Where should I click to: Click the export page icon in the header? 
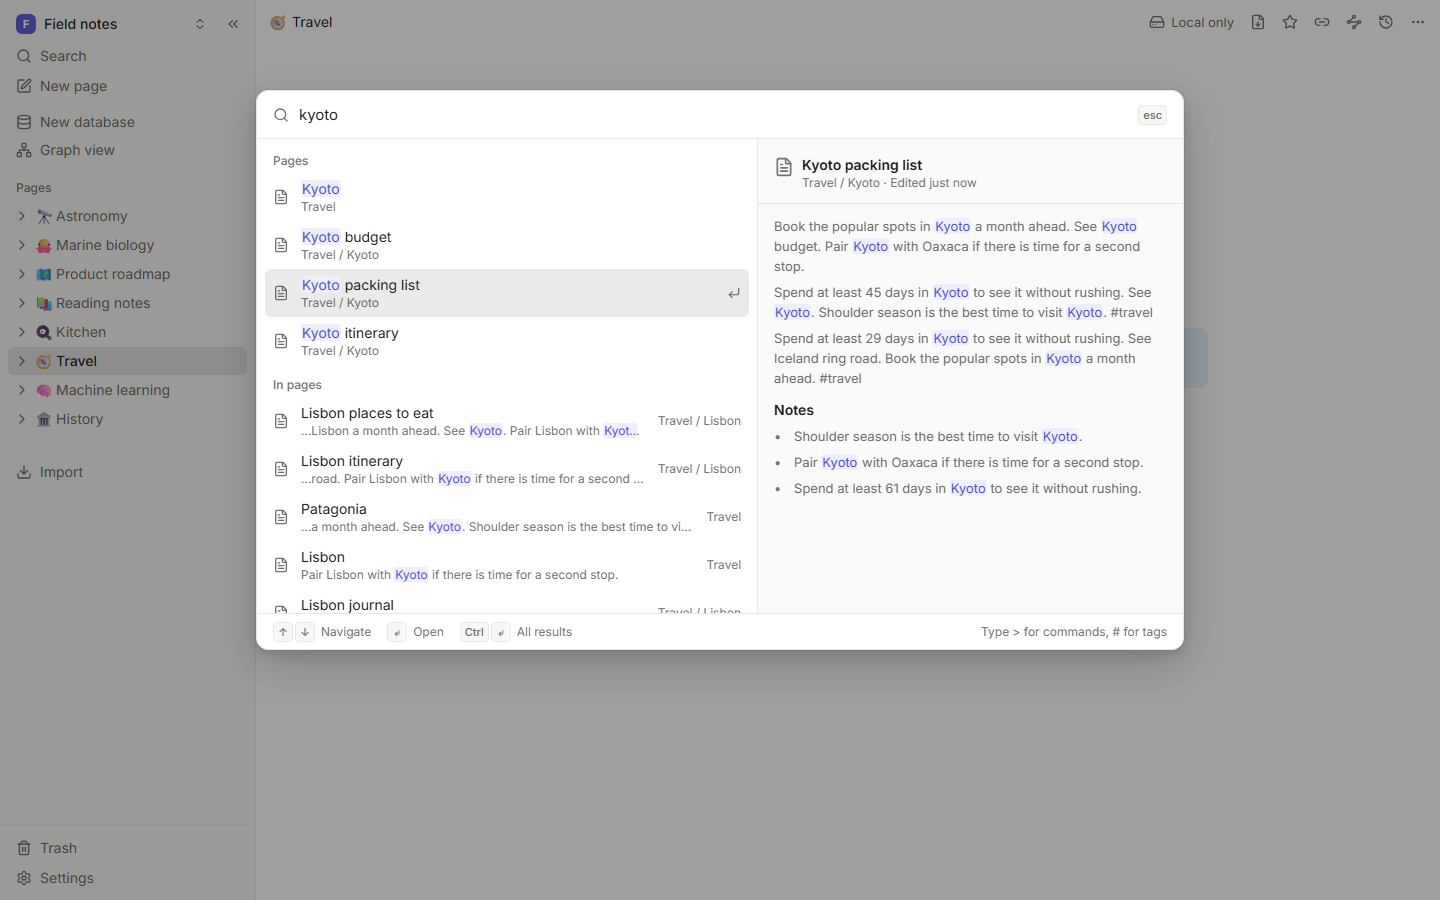pyautogui.click(x=1258, y=22)
